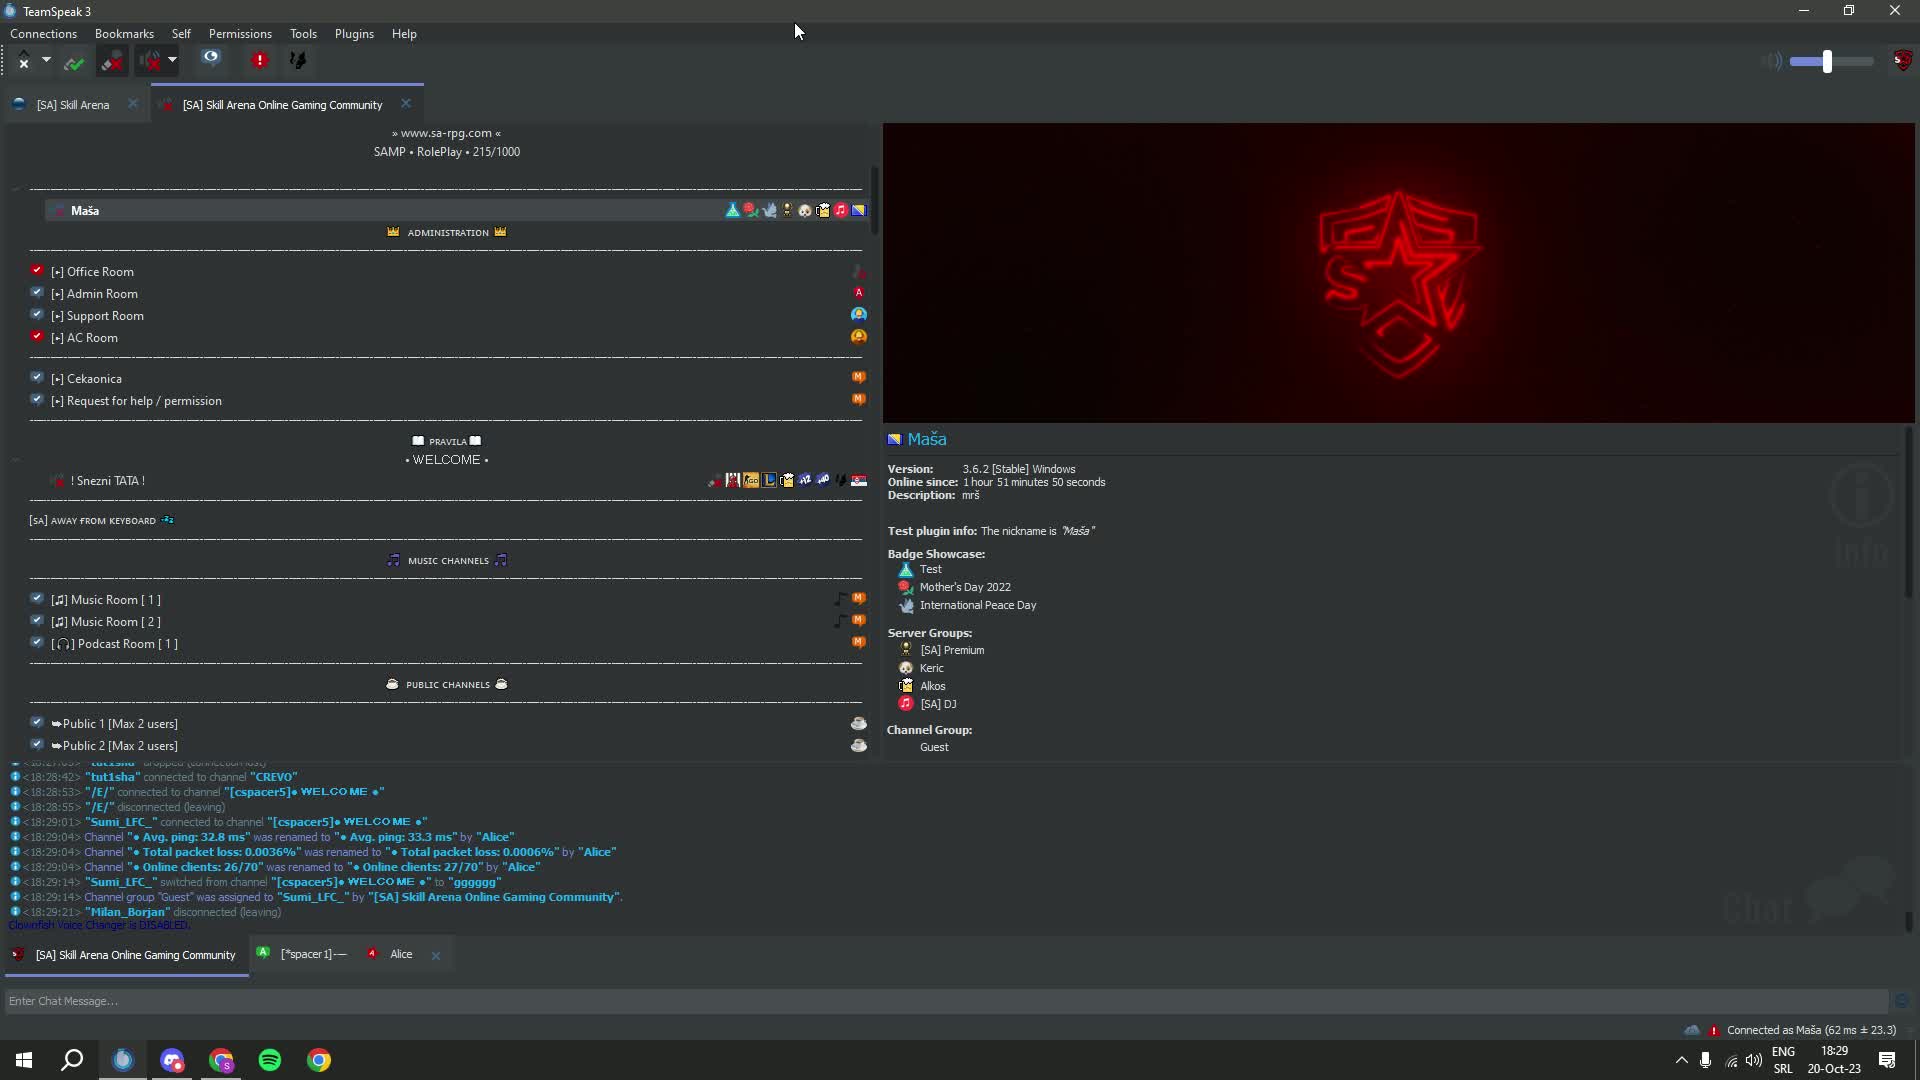Open dropdown arrow next to disconnect icon

point(46,60)
